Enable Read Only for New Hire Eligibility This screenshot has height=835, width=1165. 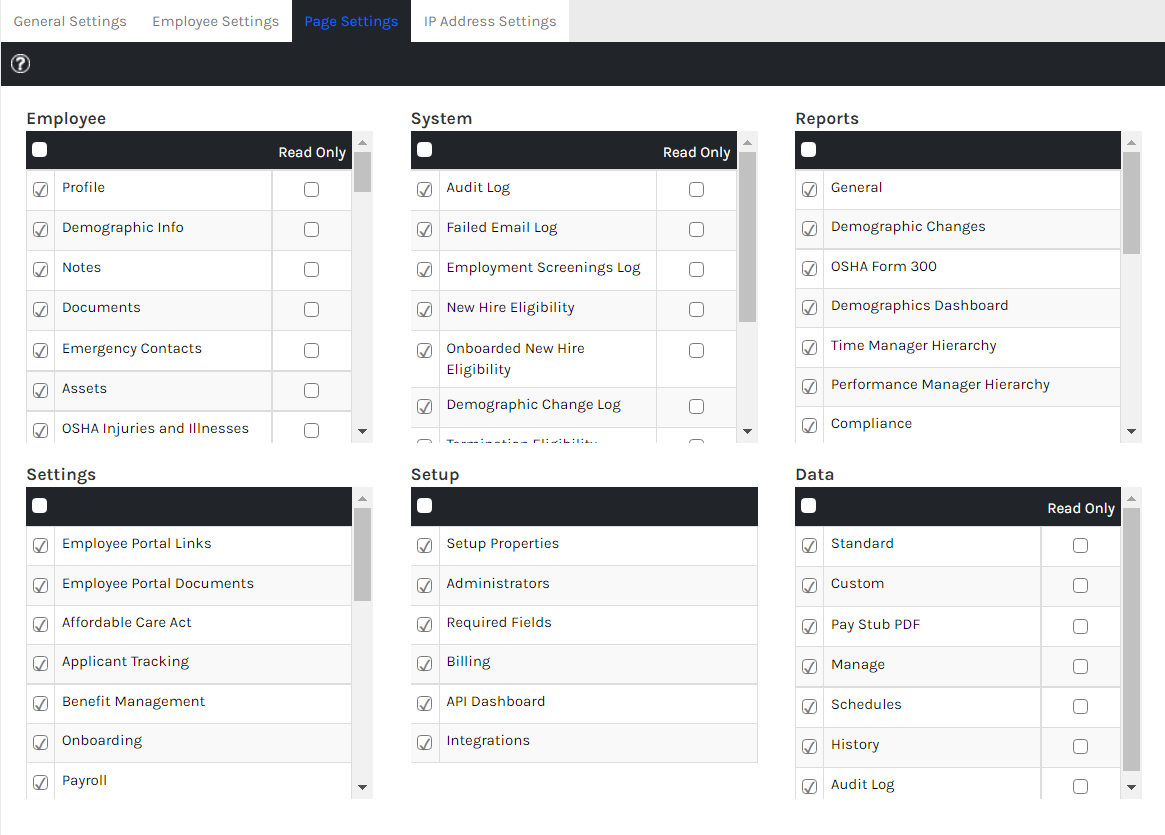696,309
